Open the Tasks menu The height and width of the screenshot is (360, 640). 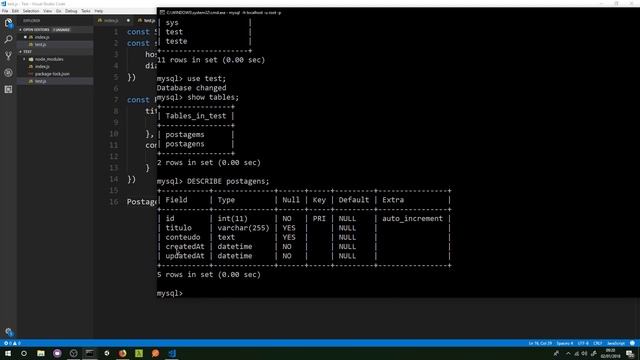click(86, 11)
